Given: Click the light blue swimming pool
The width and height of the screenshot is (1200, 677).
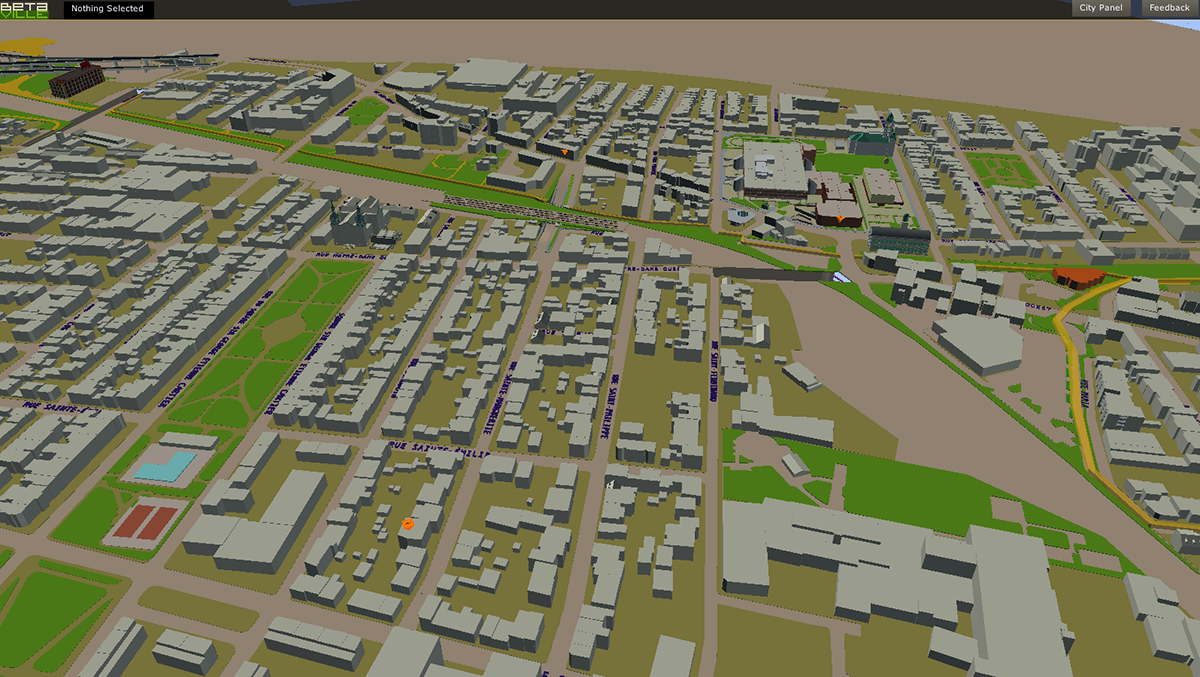Looking at the screenshot, I should coord(165,467).
